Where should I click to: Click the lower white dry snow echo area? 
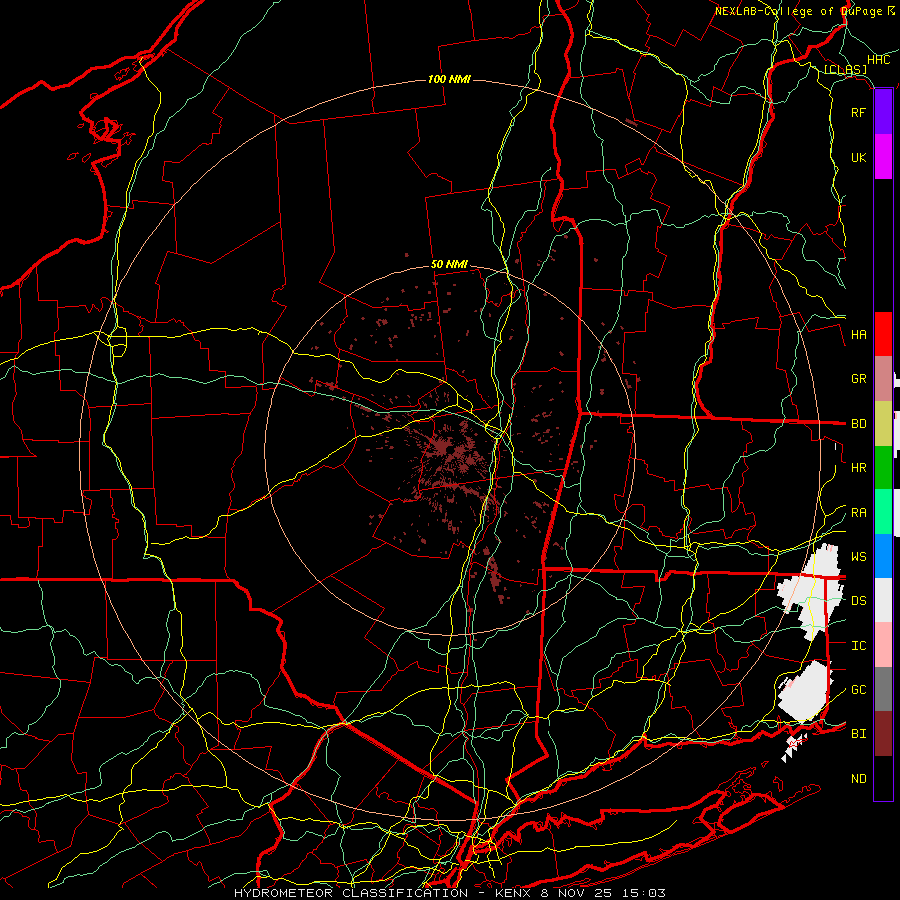click(x=805, y=692)
